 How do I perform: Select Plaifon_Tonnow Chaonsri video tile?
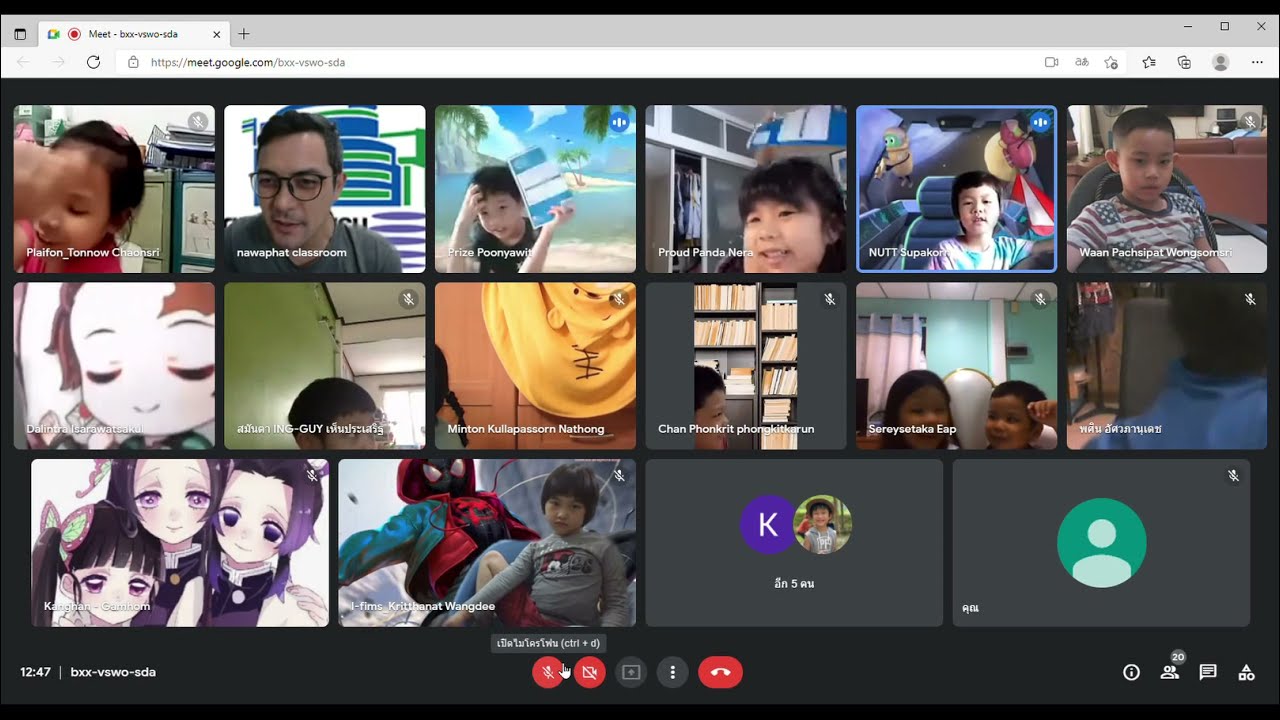(x=114, y=189)
